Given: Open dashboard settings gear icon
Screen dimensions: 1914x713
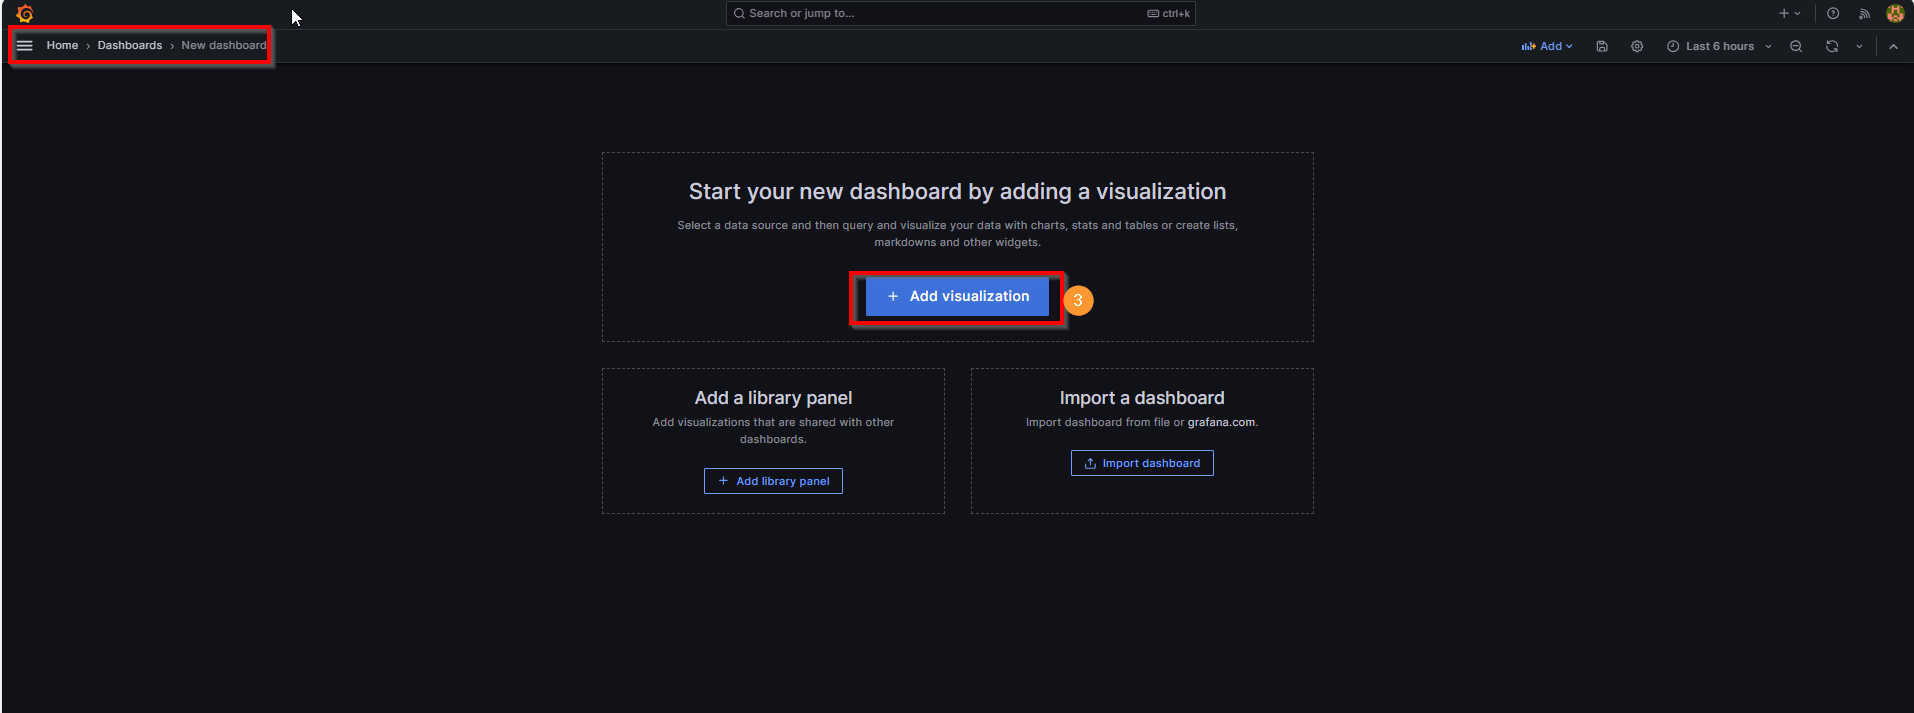Looking at the screenshot, I should coord(1637,47).
